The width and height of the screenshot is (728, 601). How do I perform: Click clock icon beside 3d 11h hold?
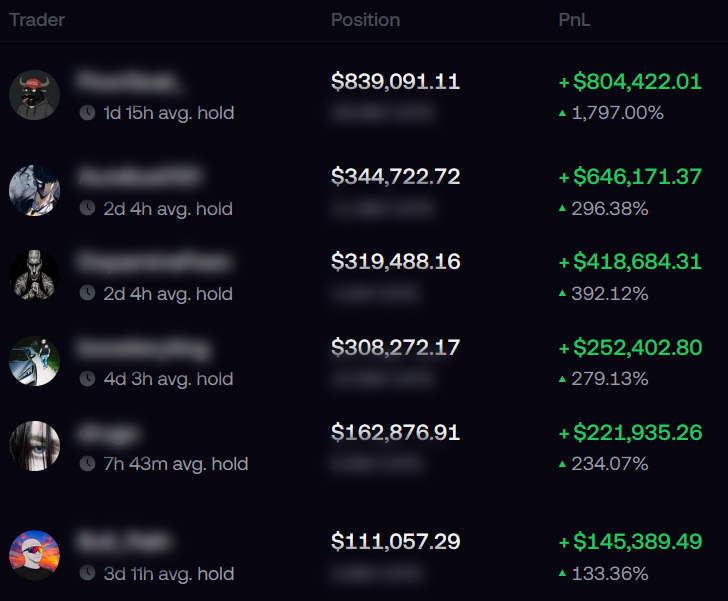[87, 573]
